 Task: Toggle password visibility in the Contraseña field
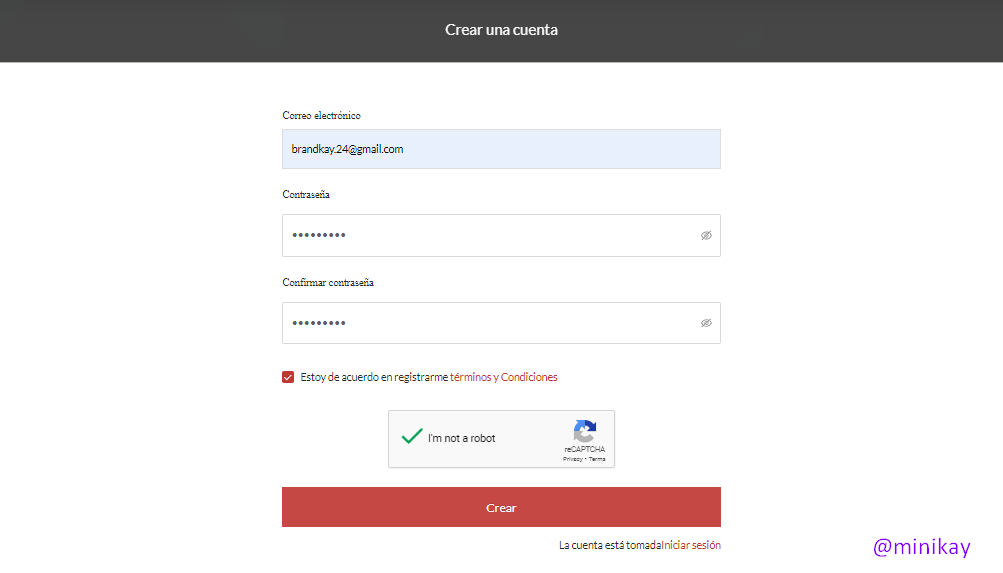(x=706, y=236)
